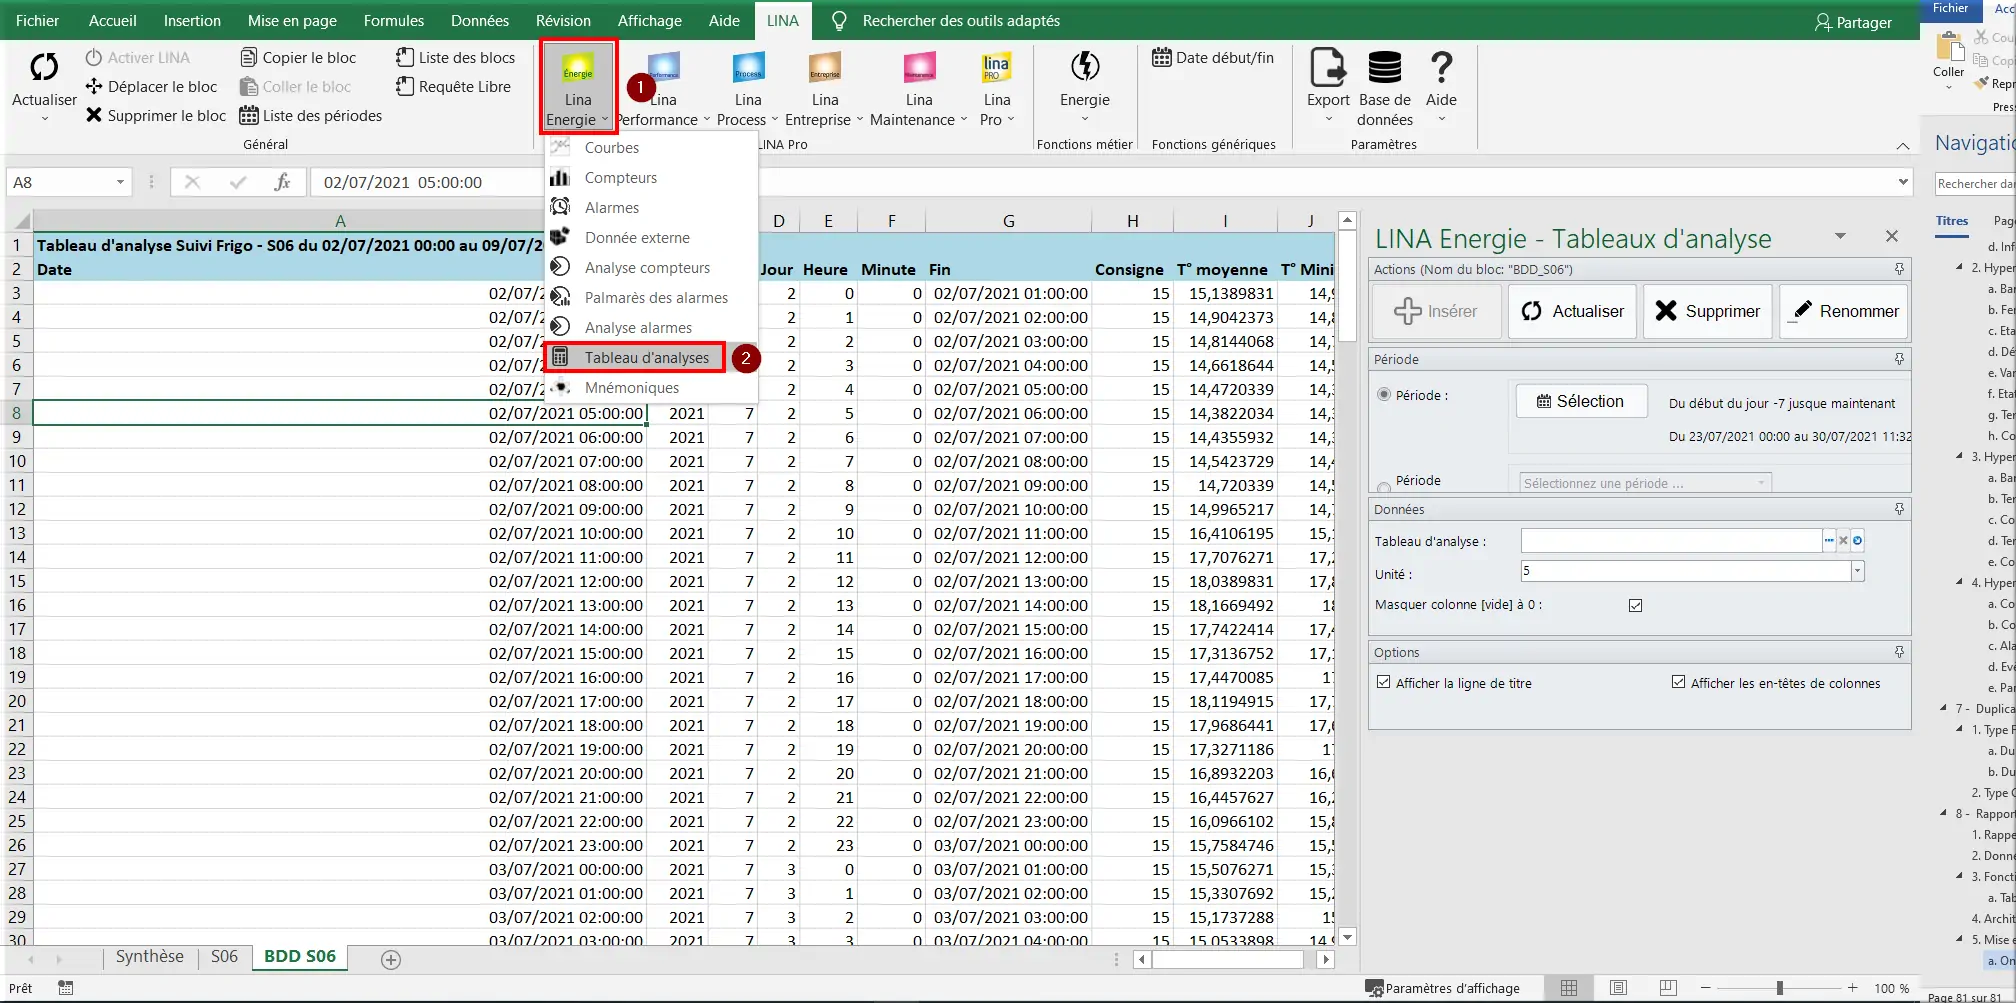Switch to Normal view icon in status bar

(x=1569, y=988)
